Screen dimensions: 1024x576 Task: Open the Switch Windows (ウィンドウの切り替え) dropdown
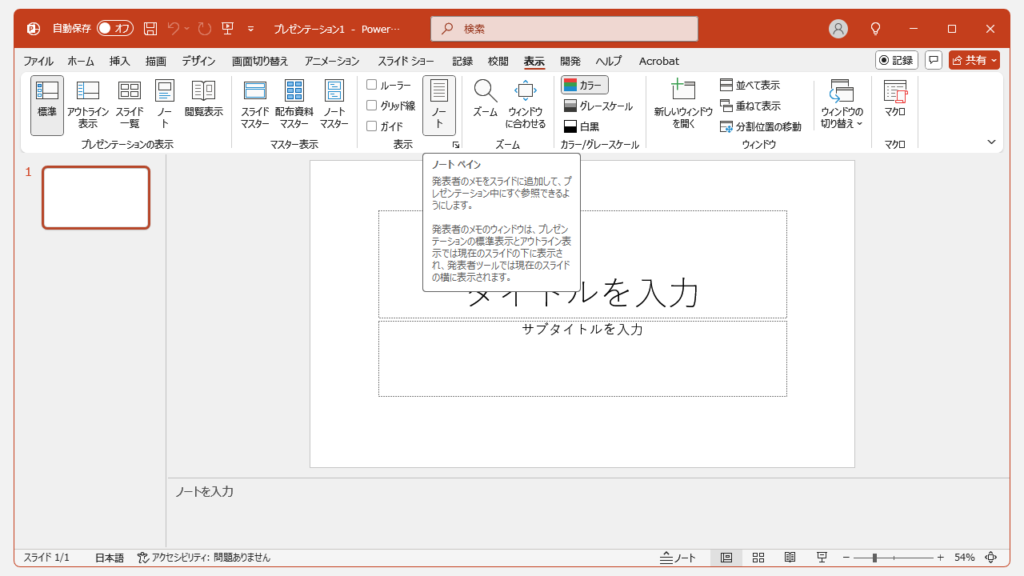[841, 105]
